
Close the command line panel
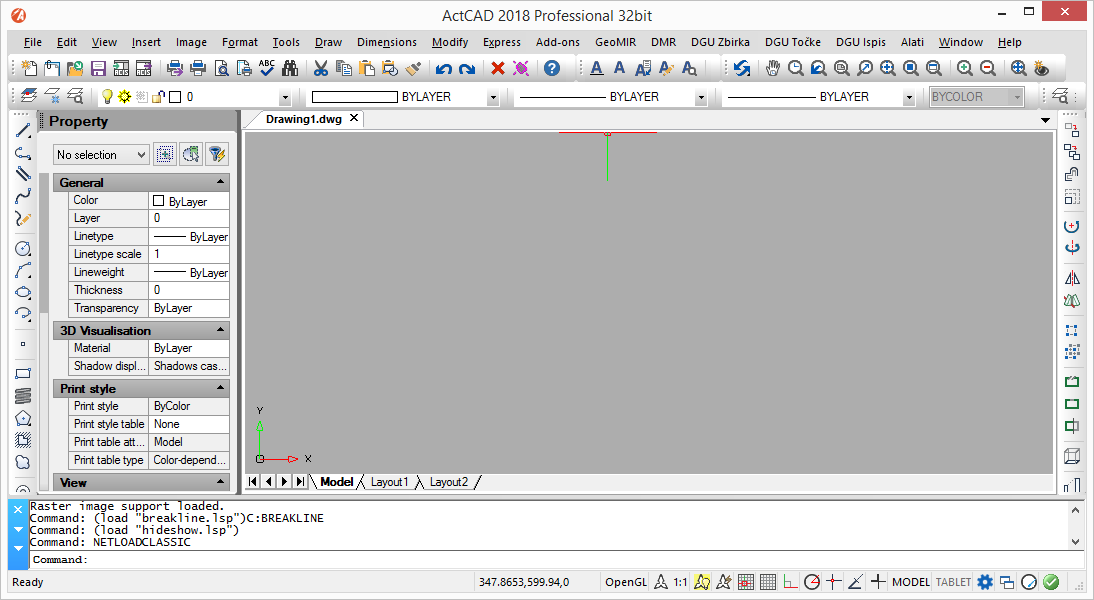pyautogui.click(x=19, y=509)
